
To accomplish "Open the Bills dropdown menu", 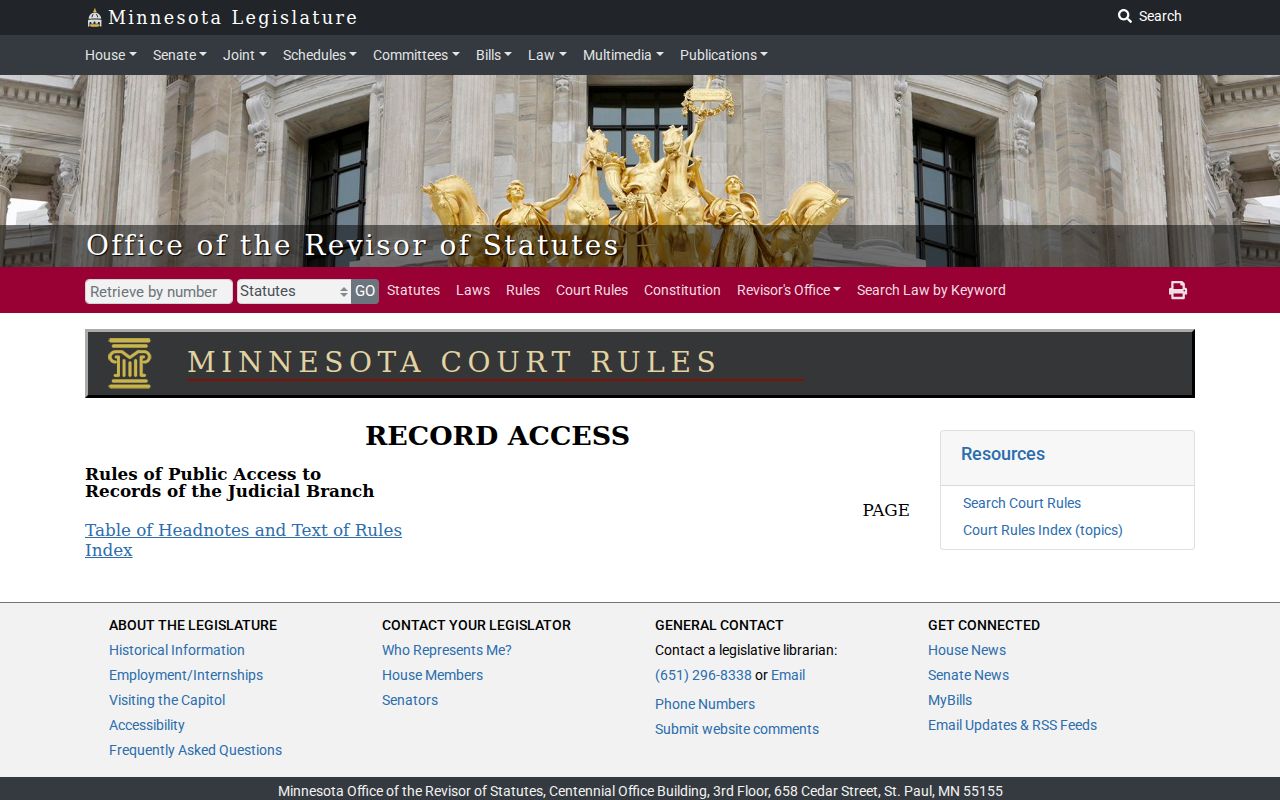I will [493, 55].
